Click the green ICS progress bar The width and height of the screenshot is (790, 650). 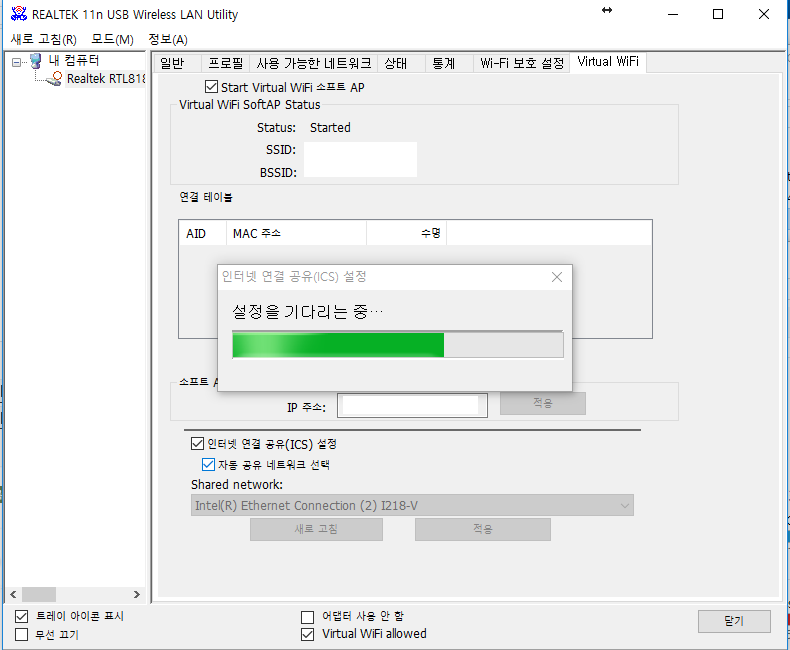click(x=398, y=345)
